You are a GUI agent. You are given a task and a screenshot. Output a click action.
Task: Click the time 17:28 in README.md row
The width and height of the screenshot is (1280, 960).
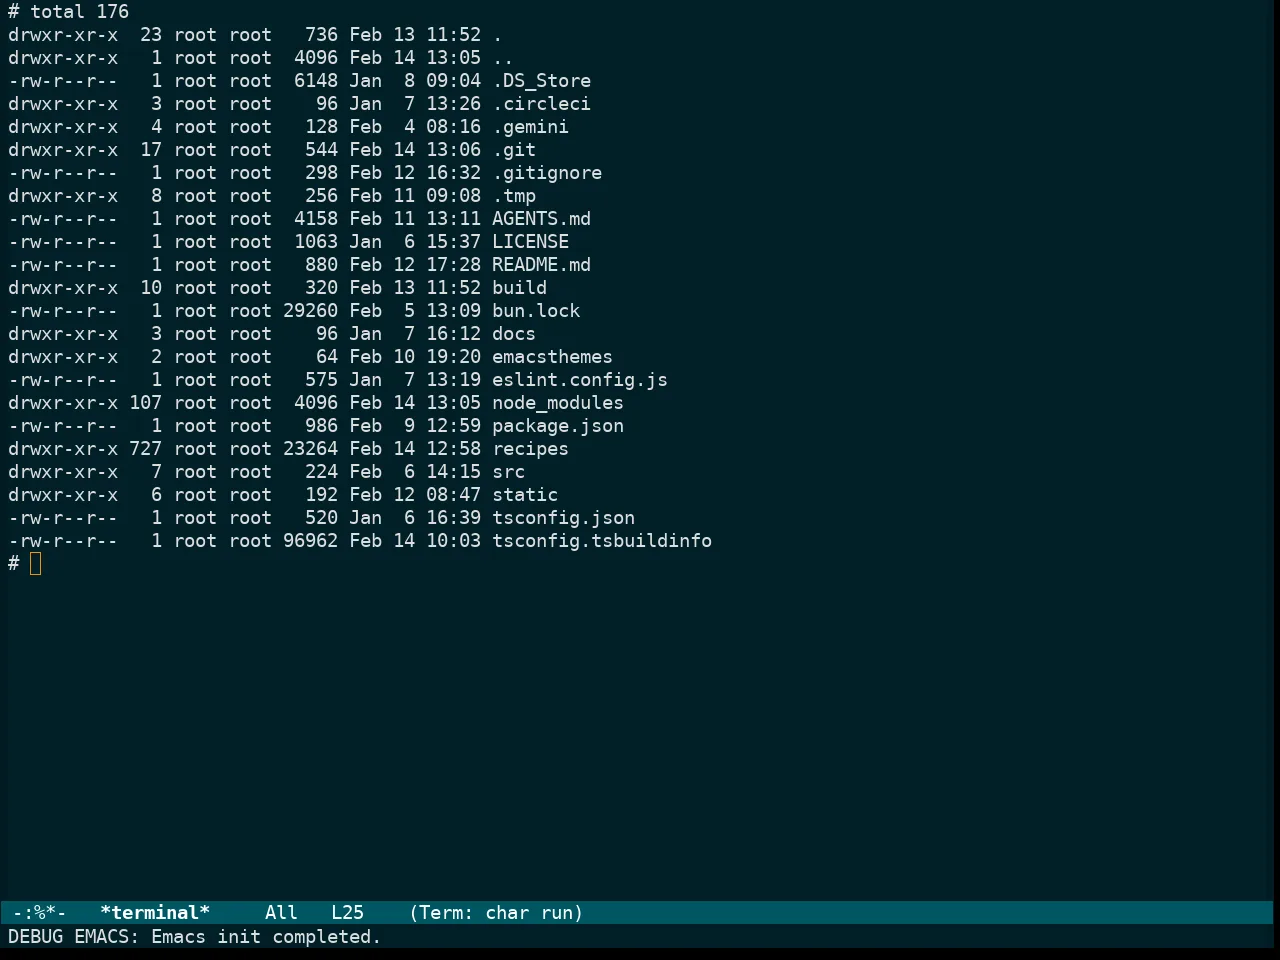coord(453,265)
